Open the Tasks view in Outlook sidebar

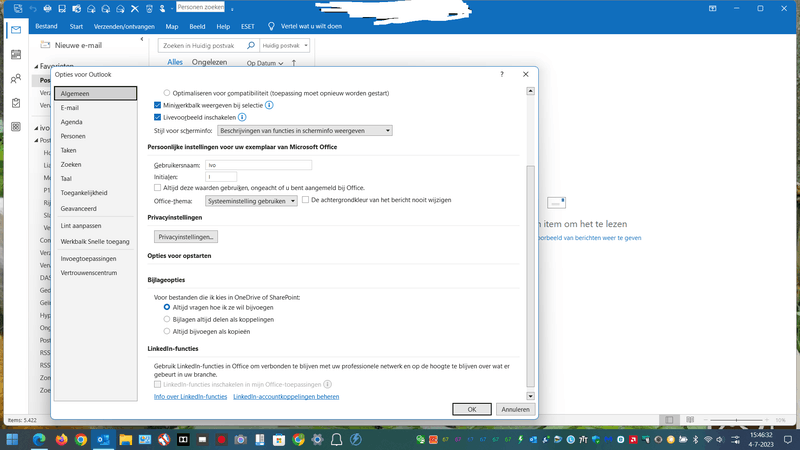point(16,103)
